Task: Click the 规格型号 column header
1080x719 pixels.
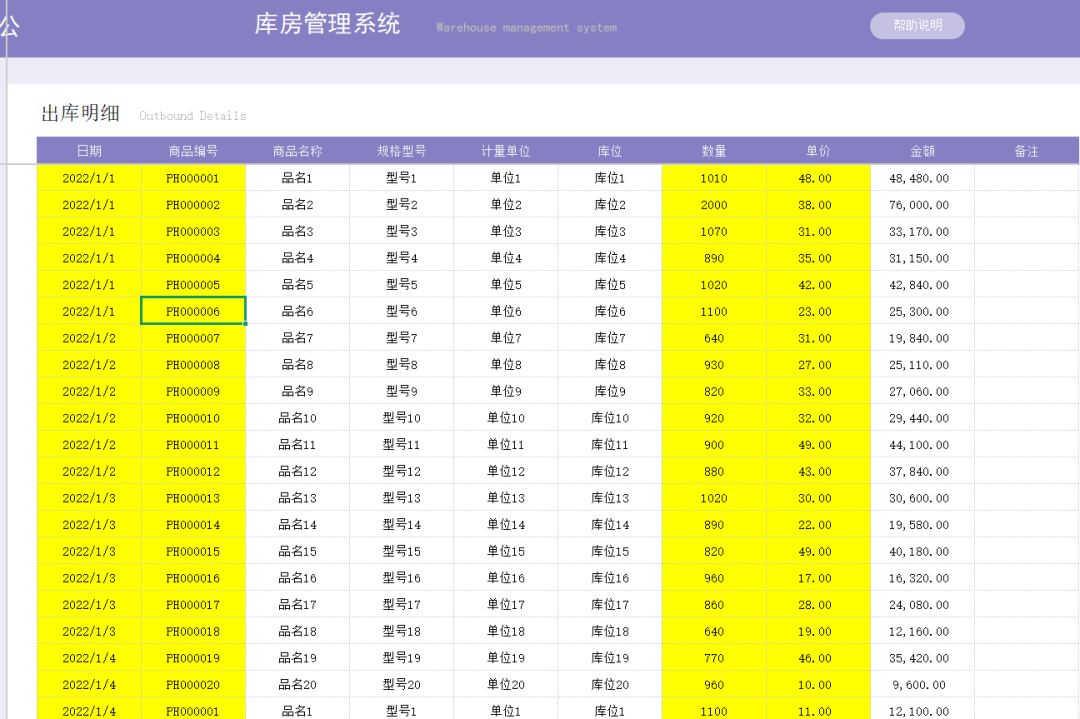Action: pos(401,151)
